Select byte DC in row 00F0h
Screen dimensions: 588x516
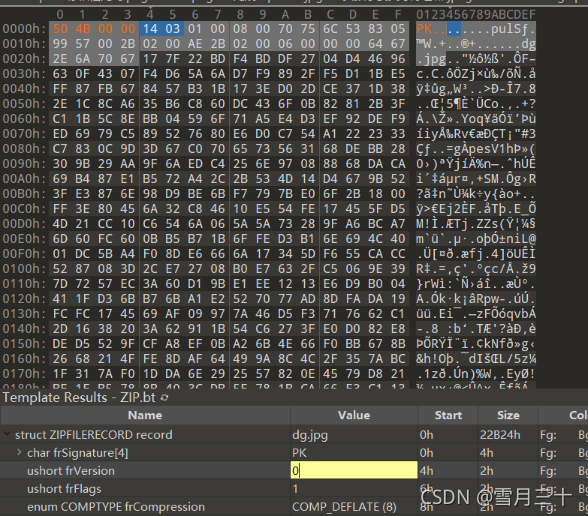82,254
